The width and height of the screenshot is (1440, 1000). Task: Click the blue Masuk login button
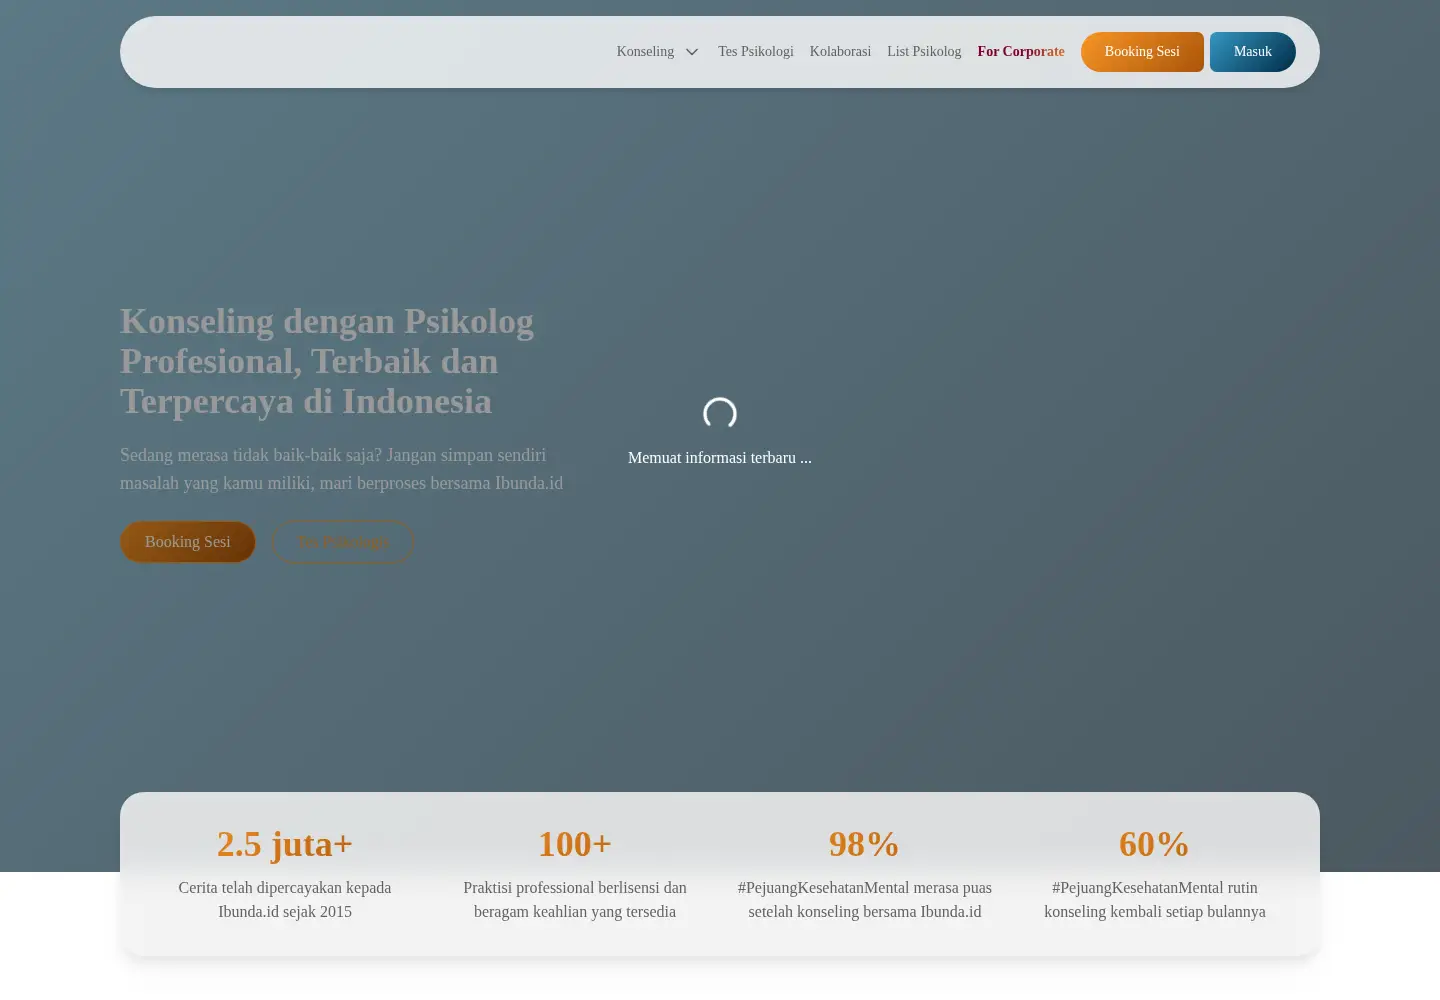pyautogui.click(x=1253, y=52)
